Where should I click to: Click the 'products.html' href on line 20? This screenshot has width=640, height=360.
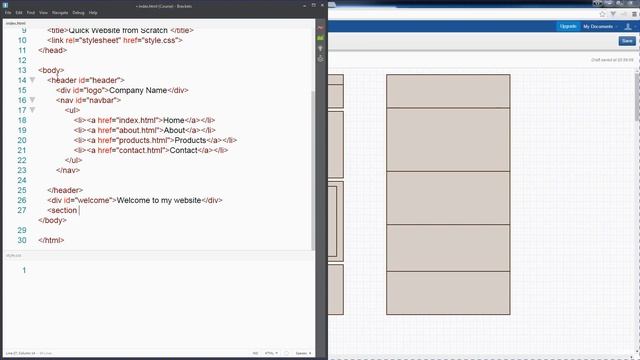click(143, 140)
